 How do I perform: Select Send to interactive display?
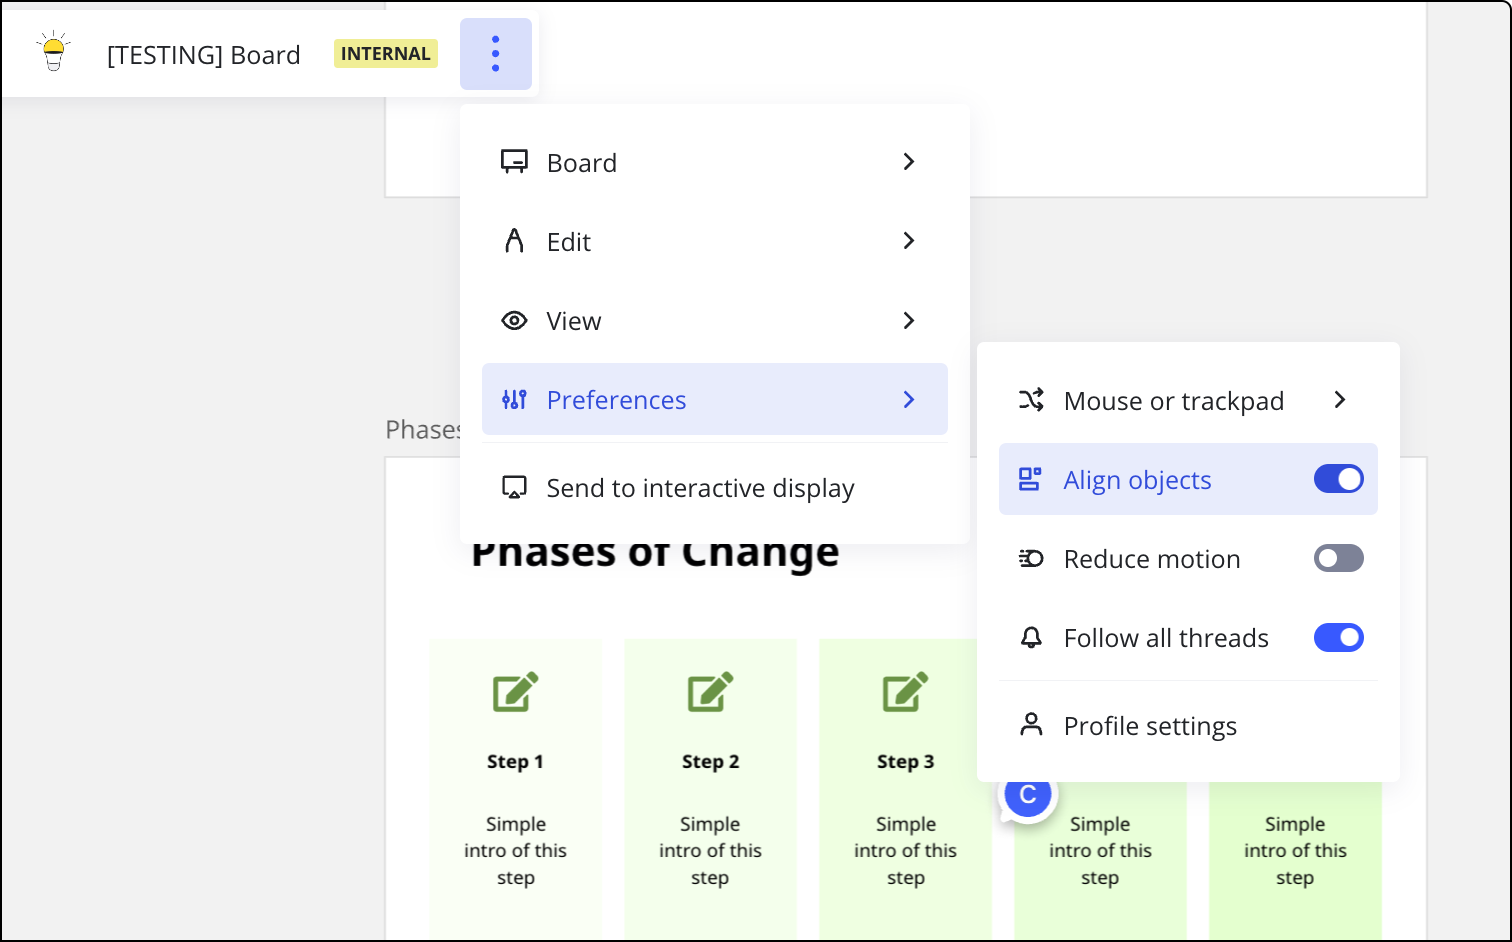[700, 488]
